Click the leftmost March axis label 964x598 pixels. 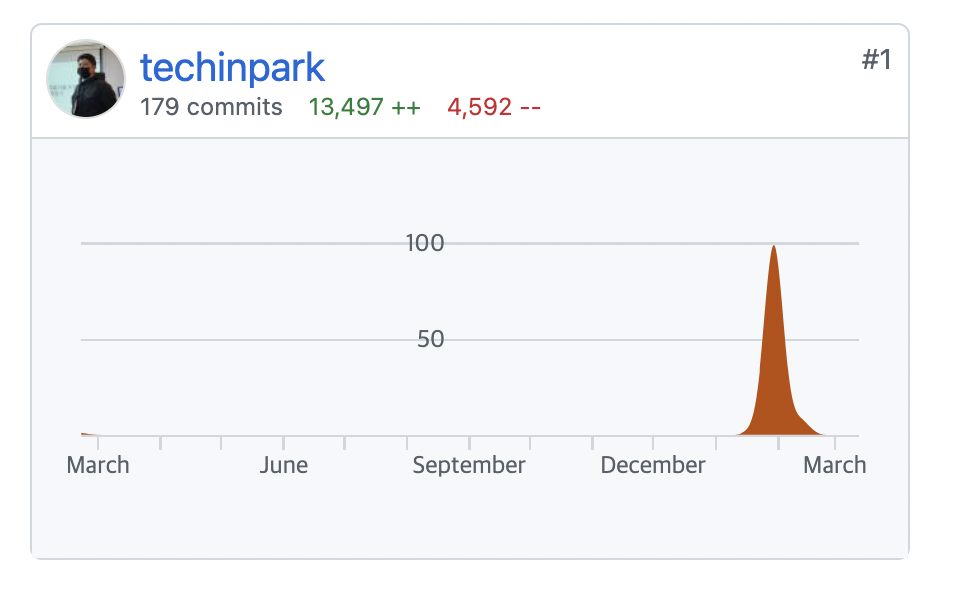tap(98, 465)
